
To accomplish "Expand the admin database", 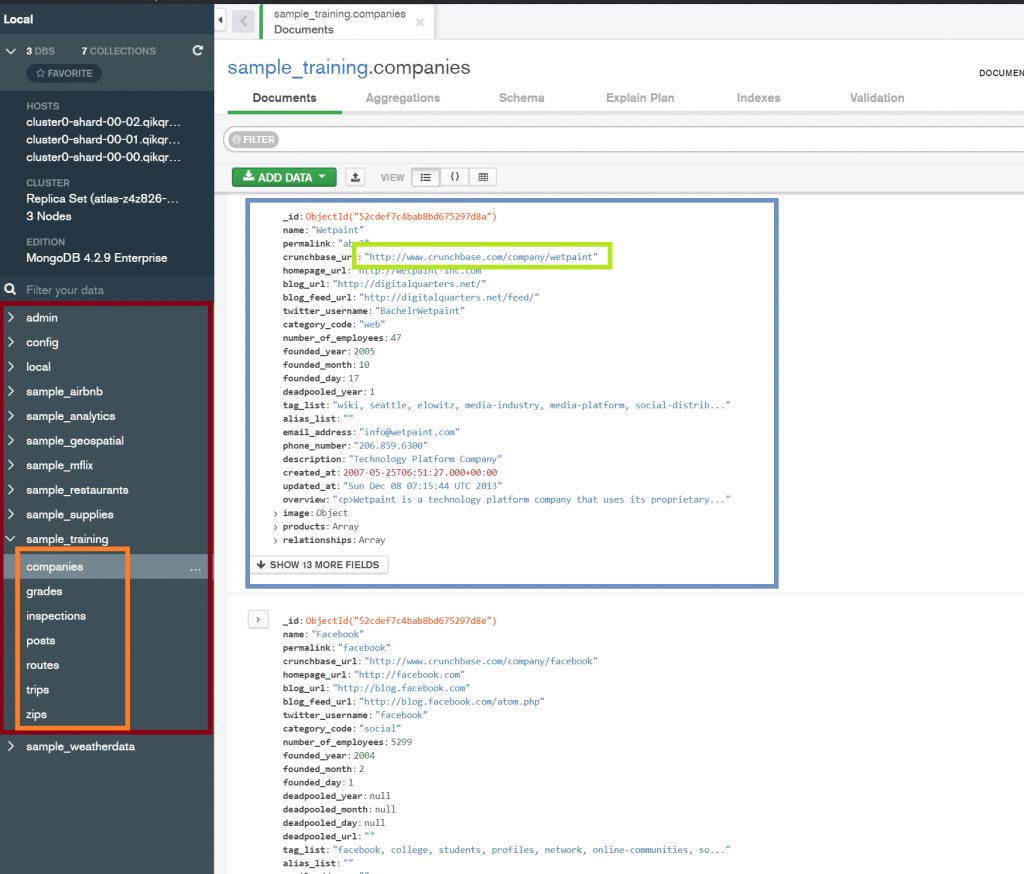I will [11, 317].
